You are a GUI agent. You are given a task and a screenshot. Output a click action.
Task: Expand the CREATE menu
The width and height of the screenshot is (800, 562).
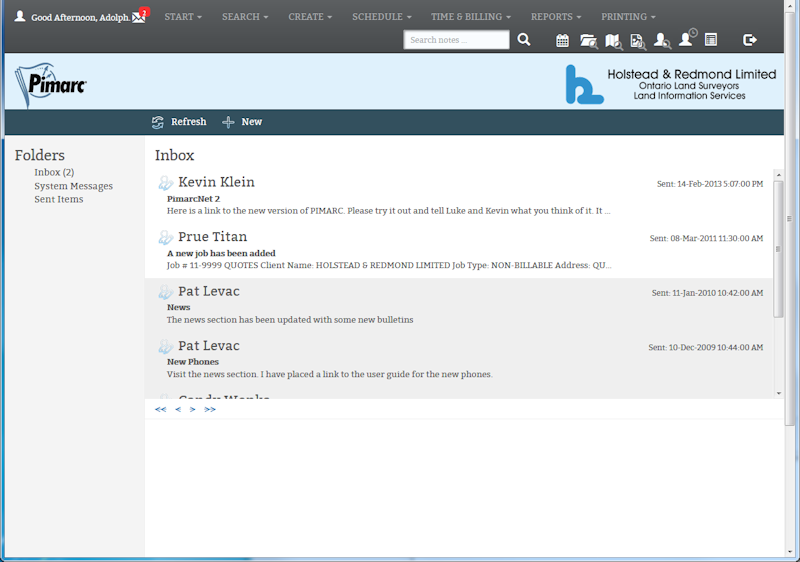[x=310, y=17]
